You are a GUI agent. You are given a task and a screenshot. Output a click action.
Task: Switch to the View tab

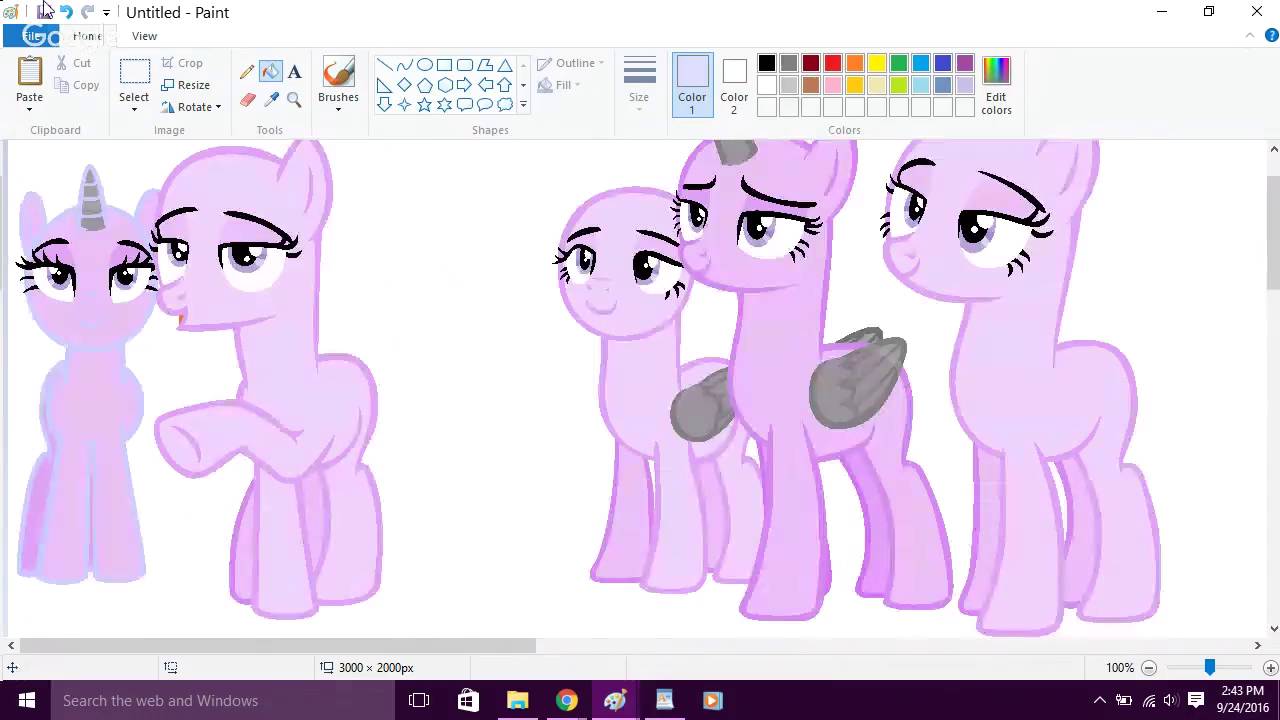tap(144, 36)
